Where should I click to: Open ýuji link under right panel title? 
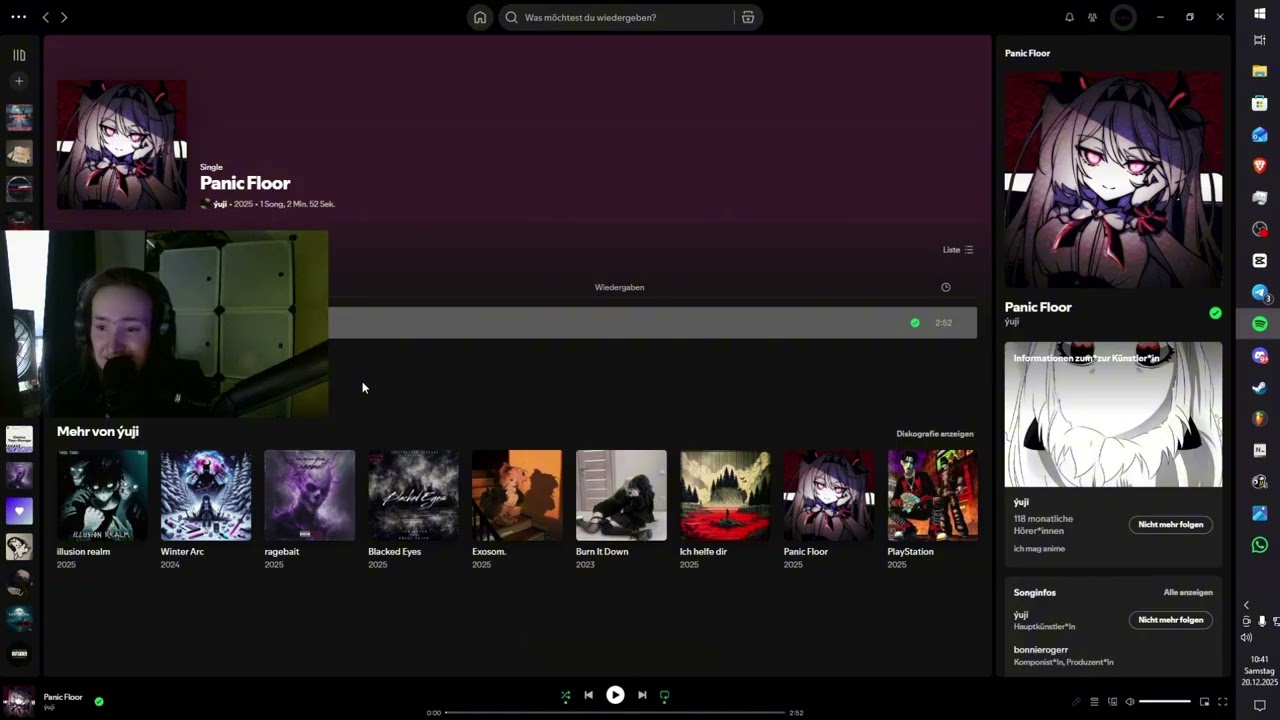pos(1012,322)
